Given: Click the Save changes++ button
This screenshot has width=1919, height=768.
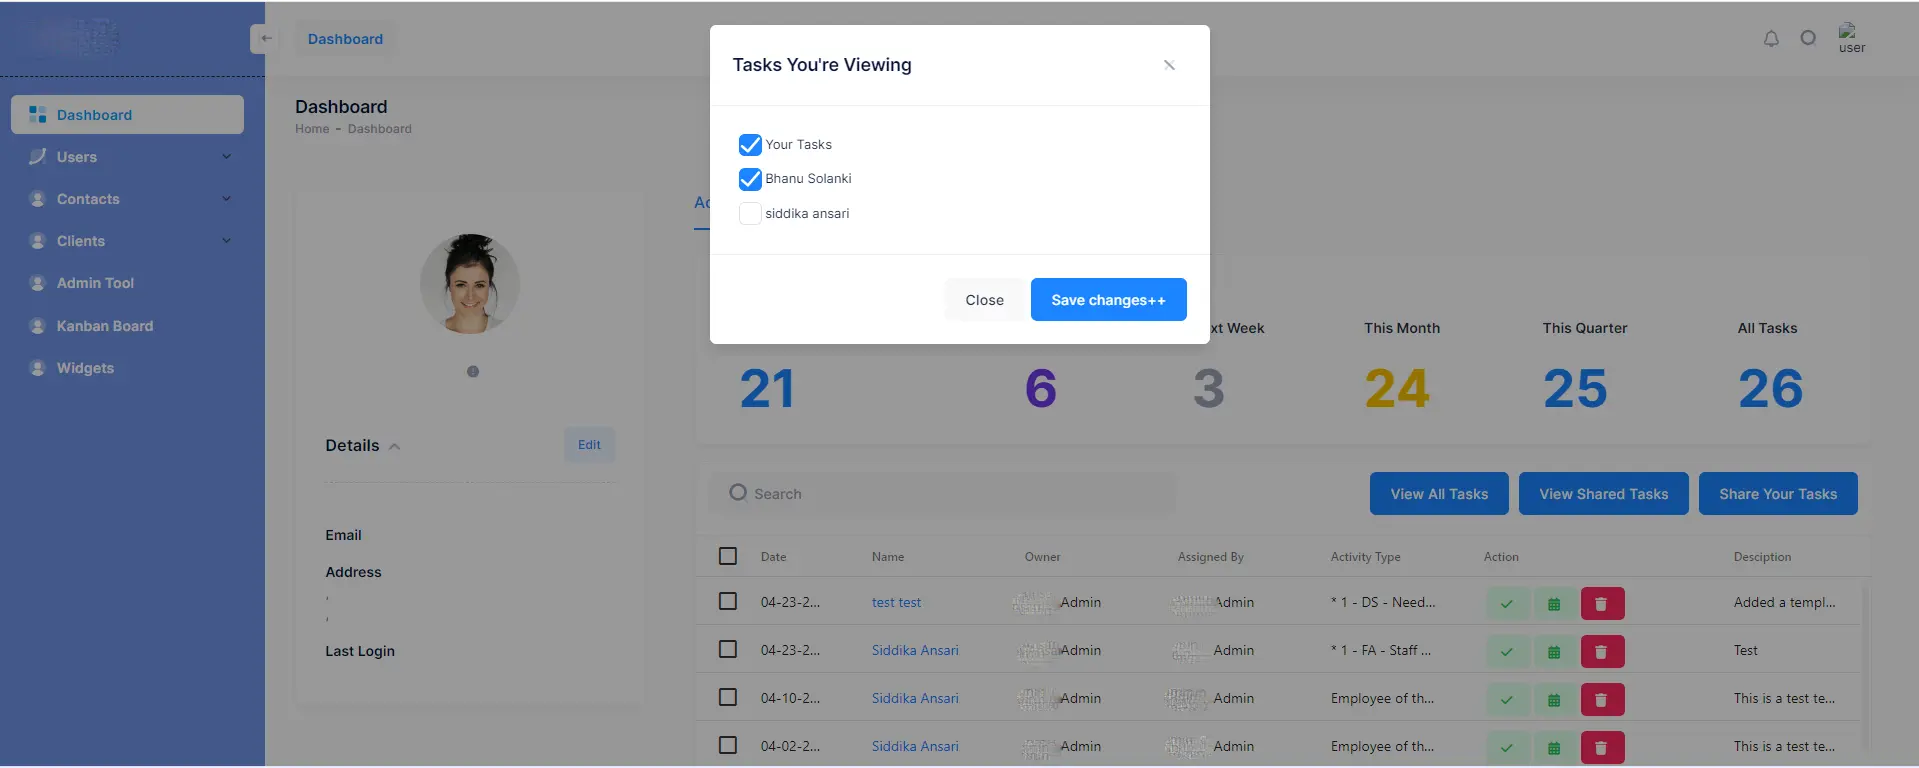Looking at the screenshot, I should (x=1108, y=300).
